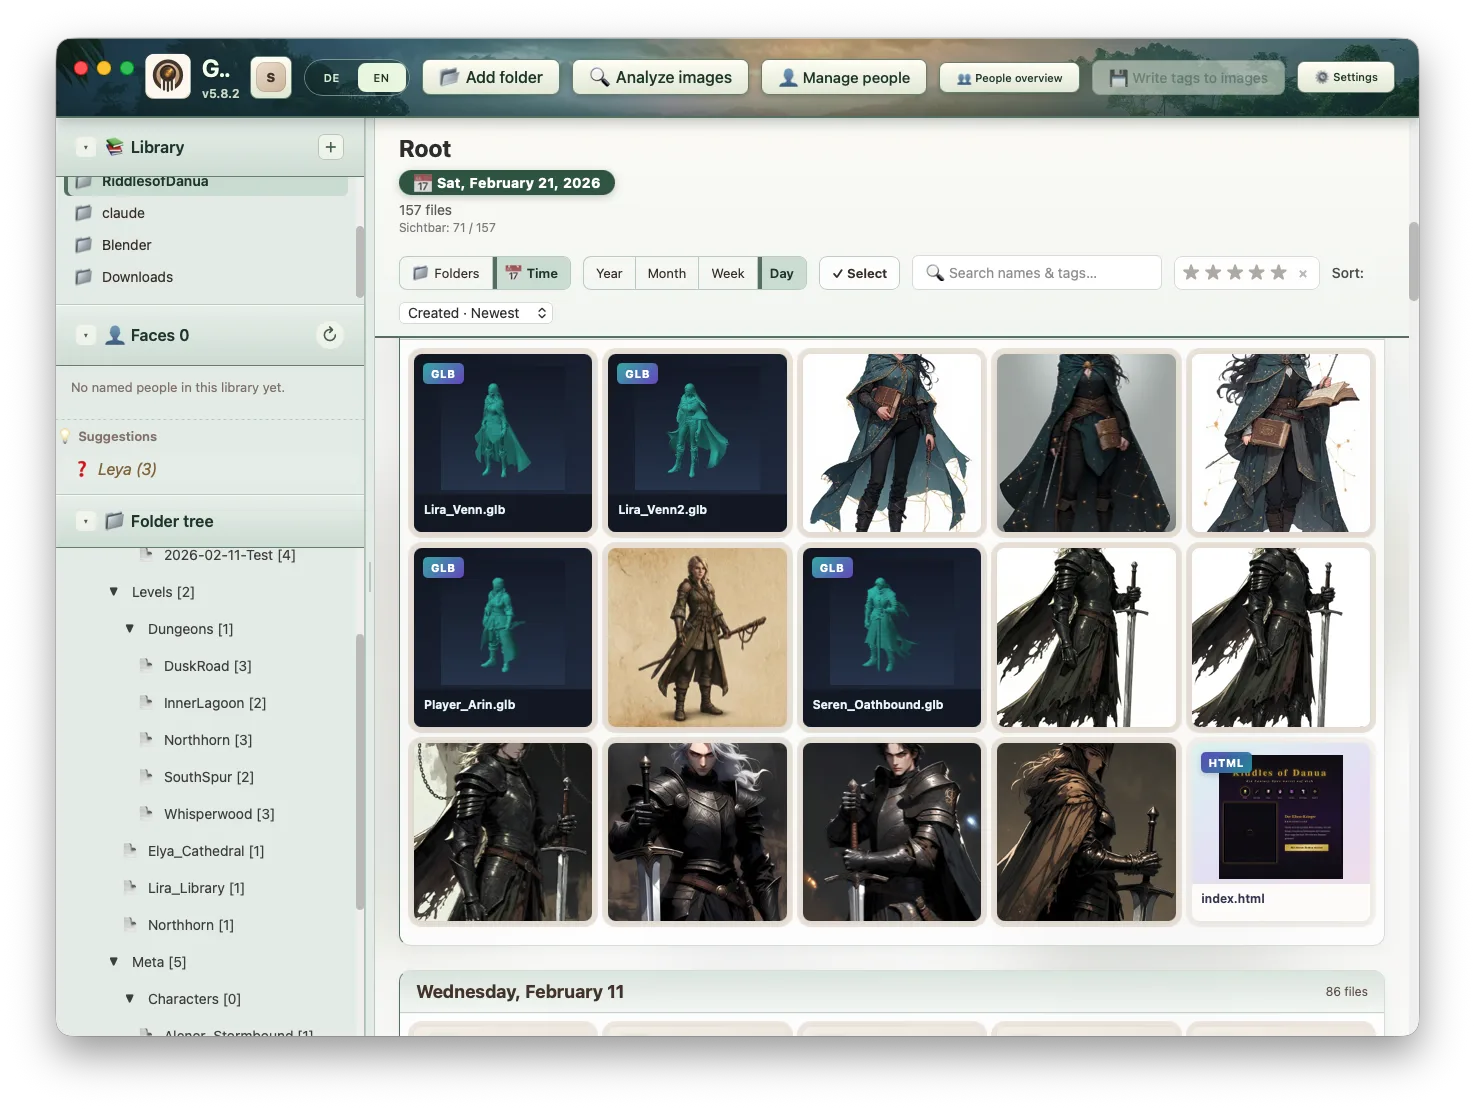Open 2026-02-11-Test [4] folder
The width and height of the screenshot is (1475, 1110).
pos(229,555)
